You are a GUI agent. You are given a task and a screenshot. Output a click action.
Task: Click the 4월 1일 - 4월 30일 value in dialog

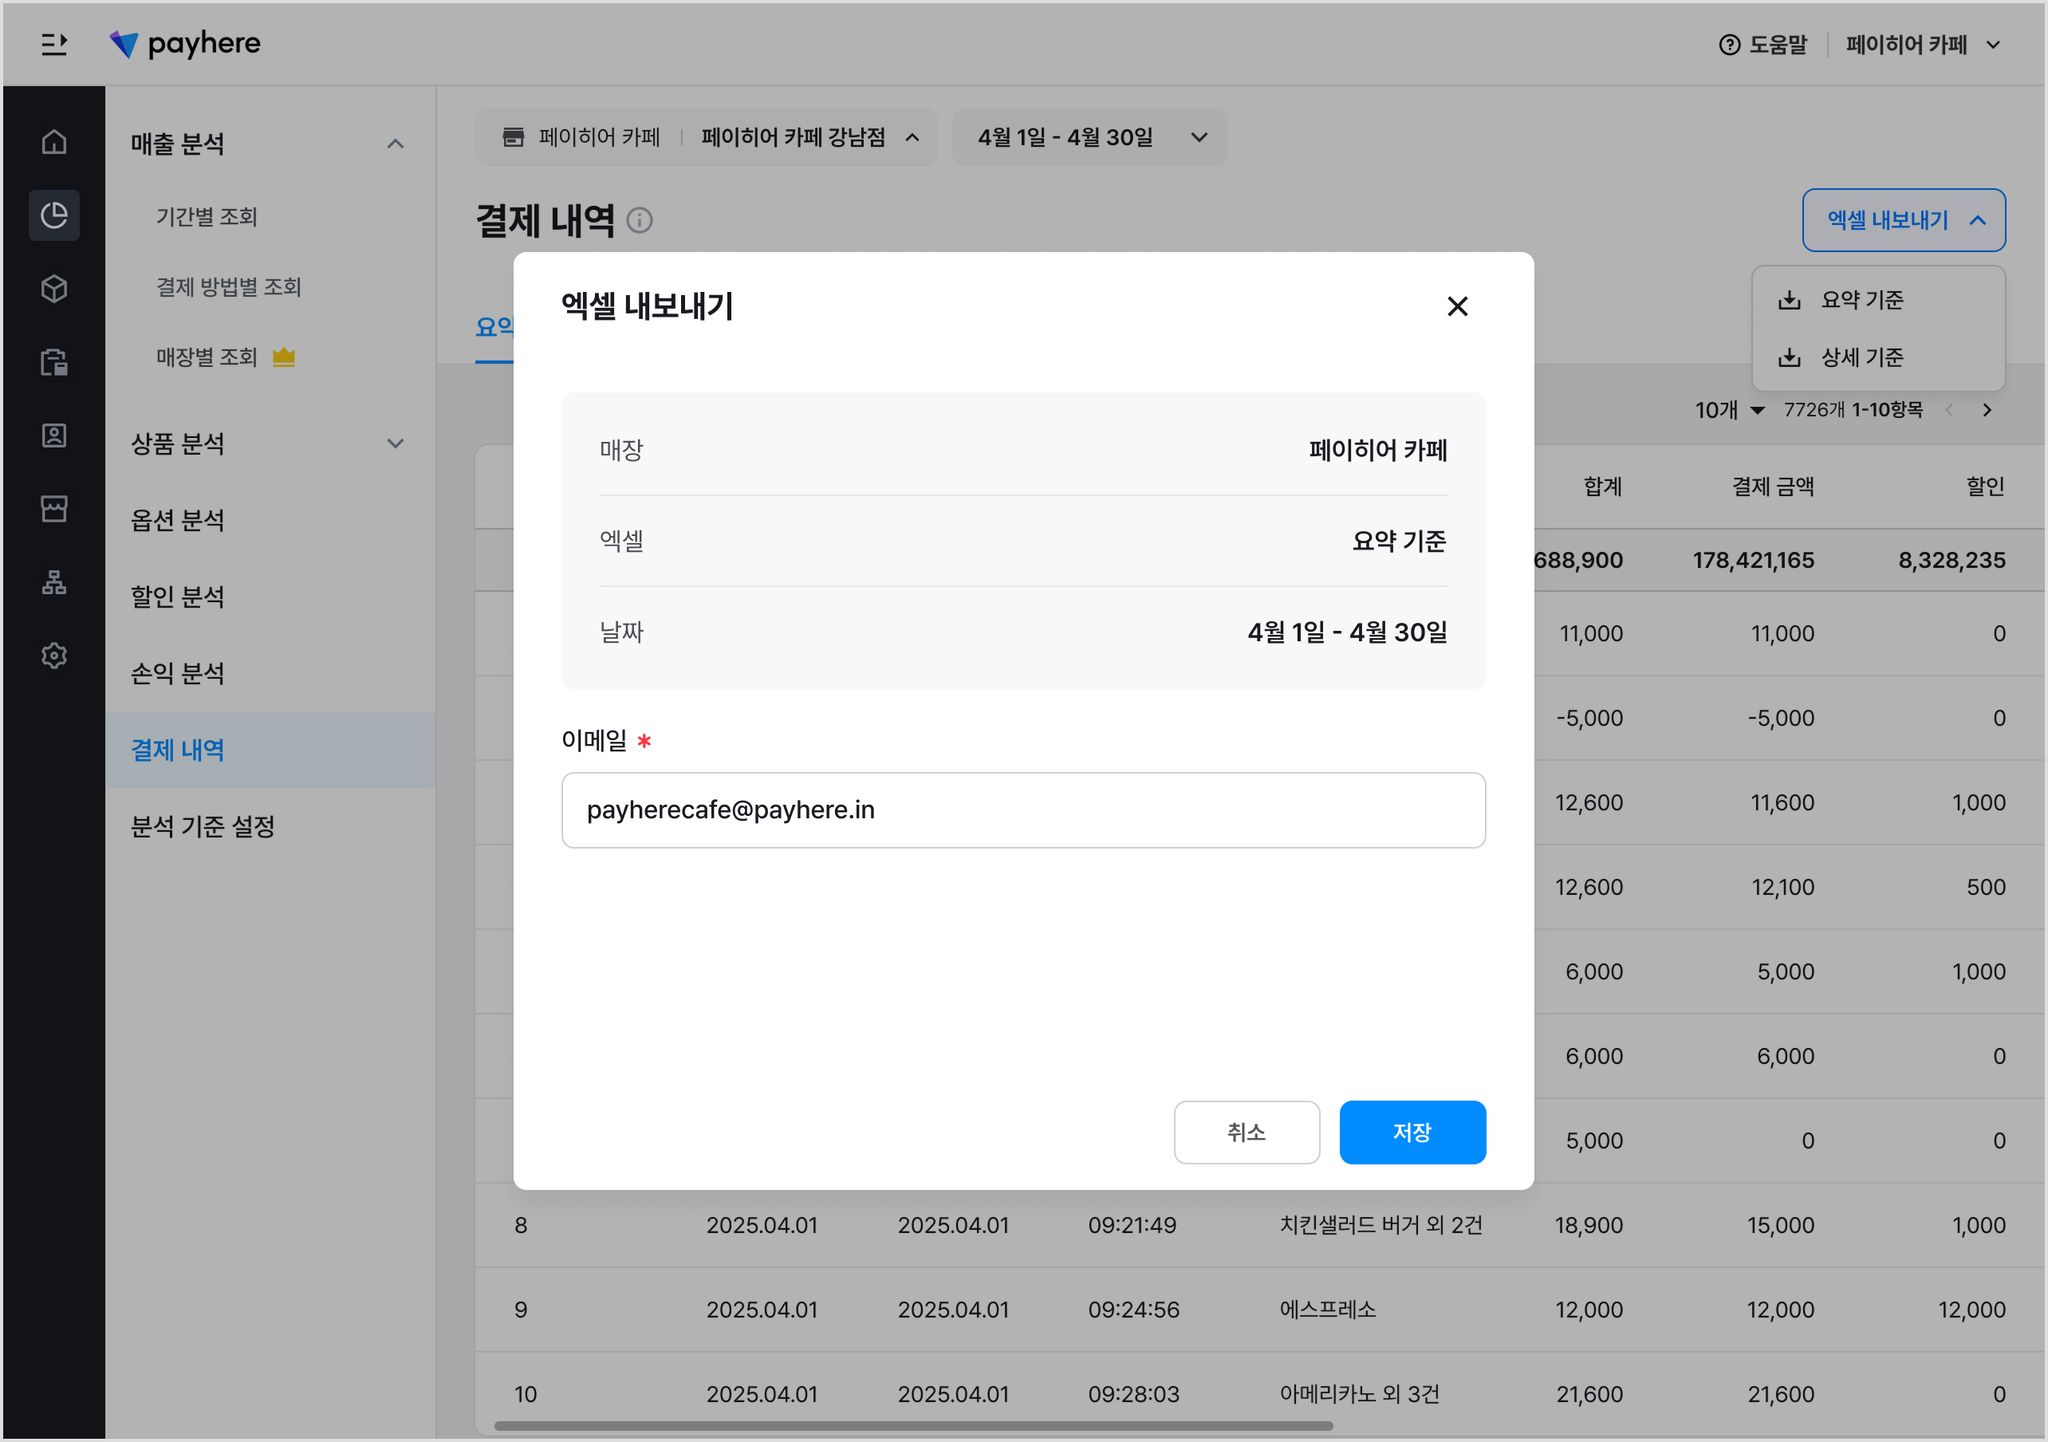tap(1348, 632)
